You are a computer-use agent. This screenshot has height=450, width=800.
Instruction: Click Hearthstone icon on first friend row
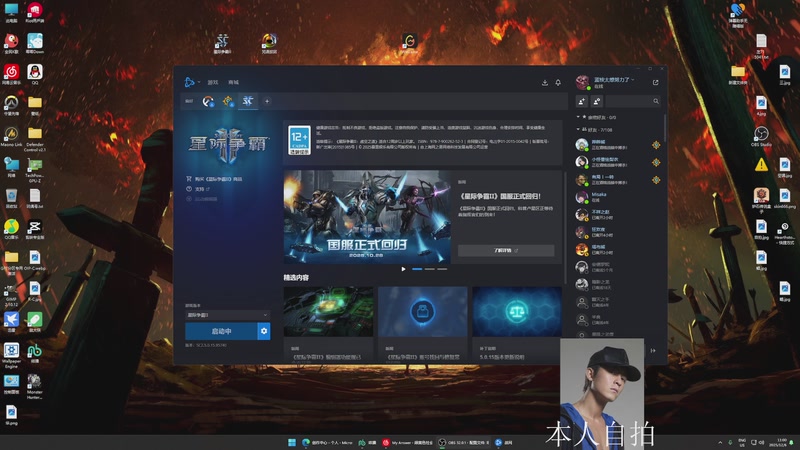coord(656,145)
